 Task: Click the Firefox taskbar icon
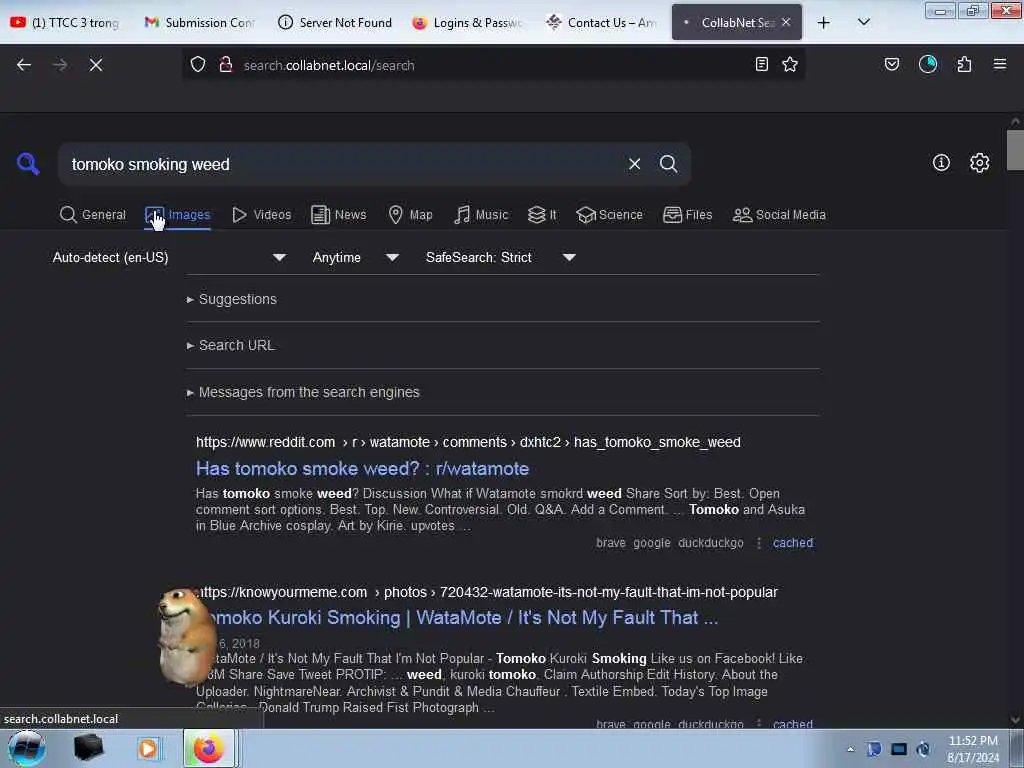point(208,748)
